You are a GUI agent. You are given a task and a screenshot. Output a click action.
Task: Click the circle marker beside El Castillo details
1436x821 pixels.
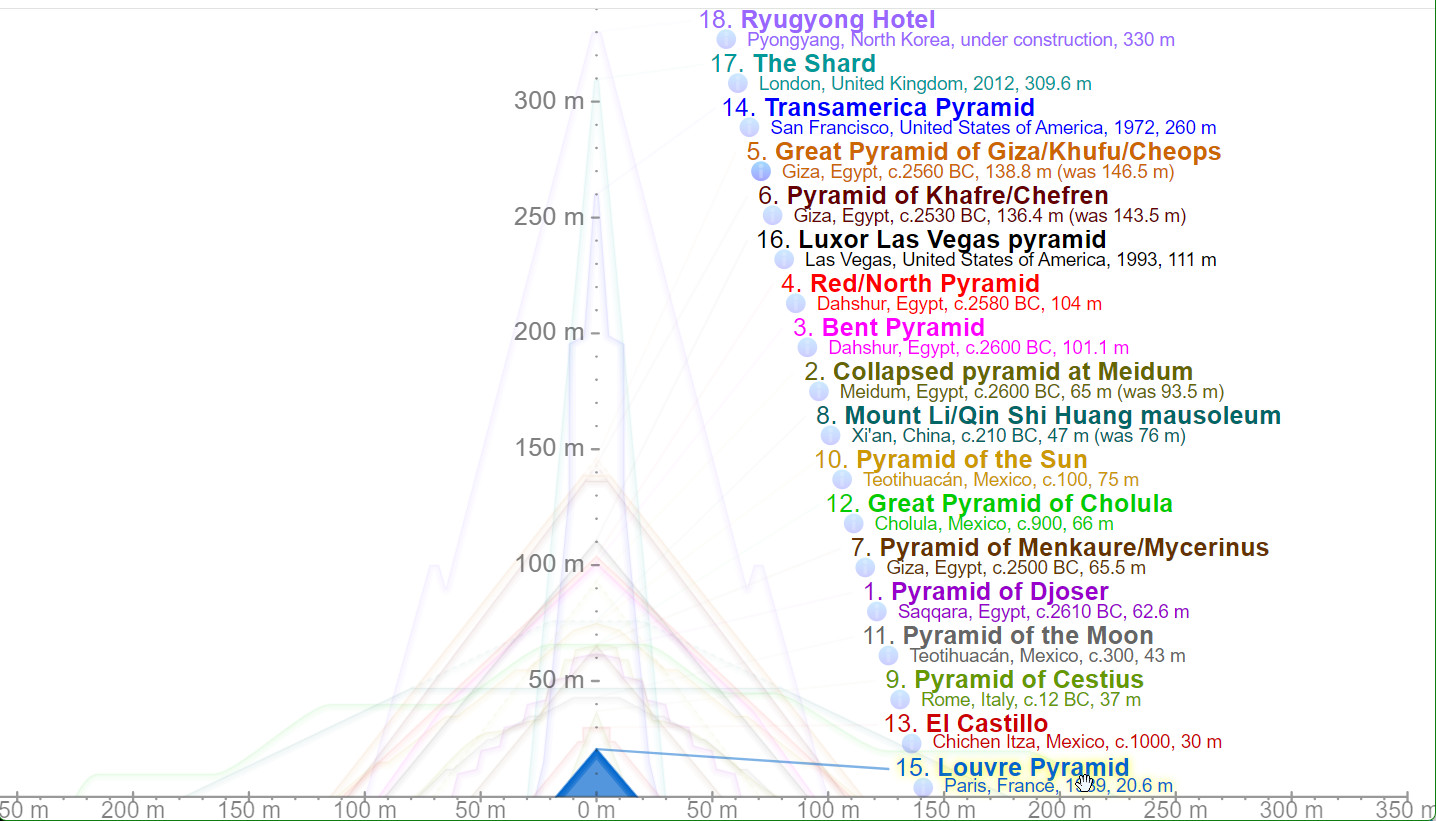(x=911, y=743)
